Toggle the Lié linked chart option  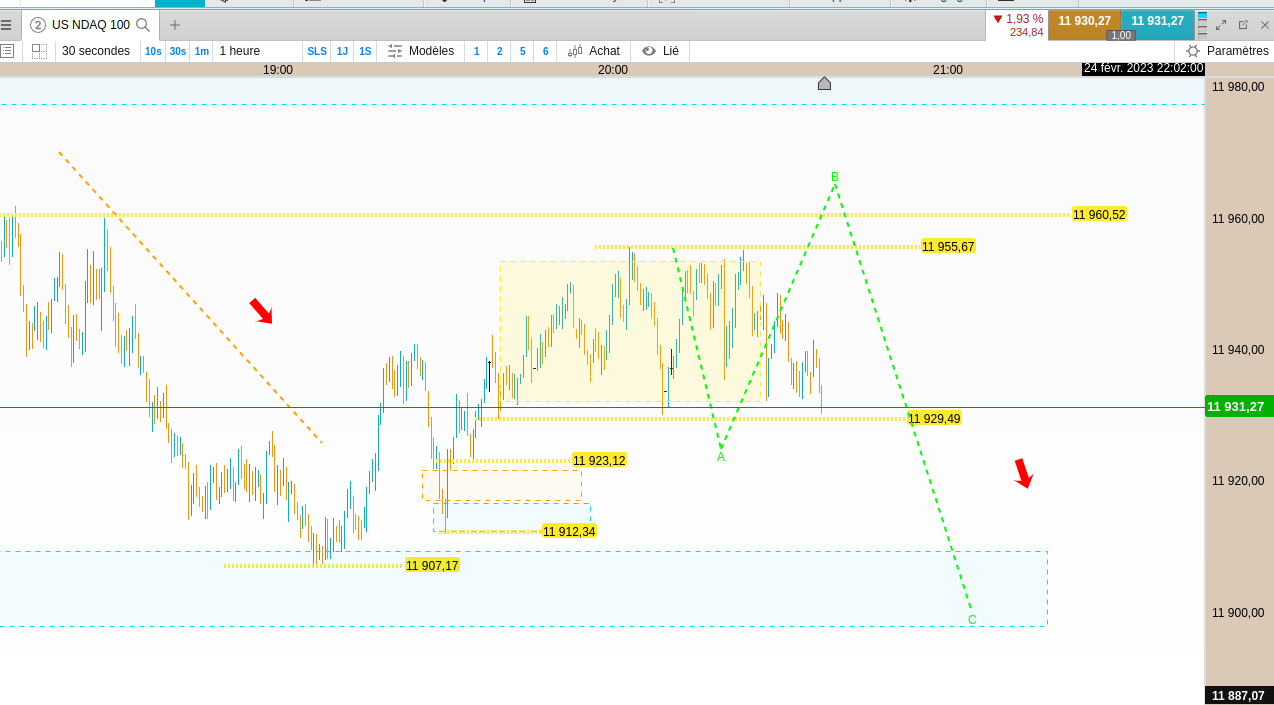click(660, 51)
